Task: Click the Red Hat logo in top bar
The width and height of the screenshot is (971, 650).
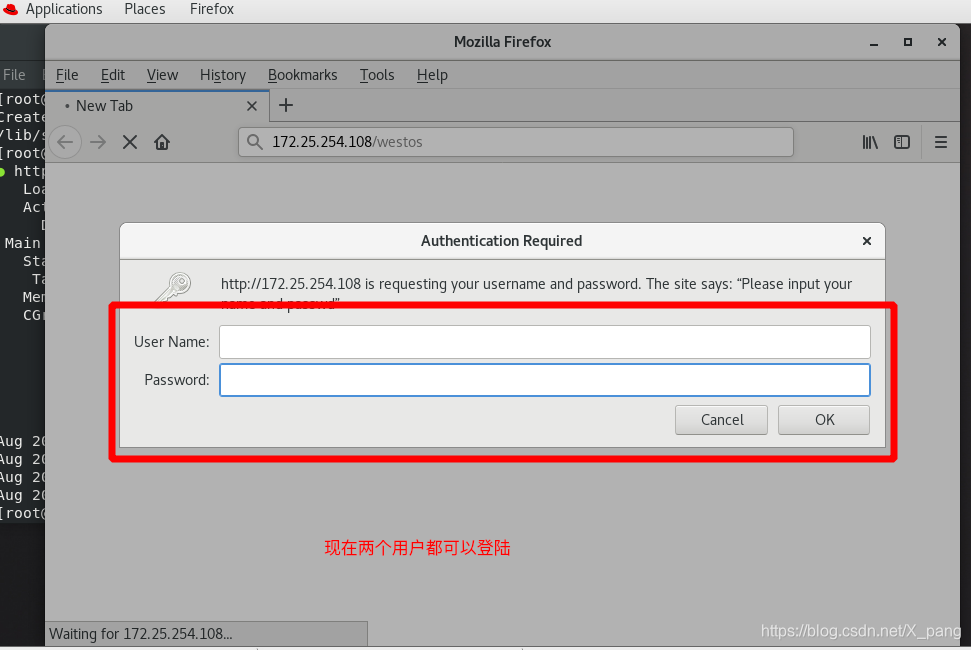Action: [11, 9]
